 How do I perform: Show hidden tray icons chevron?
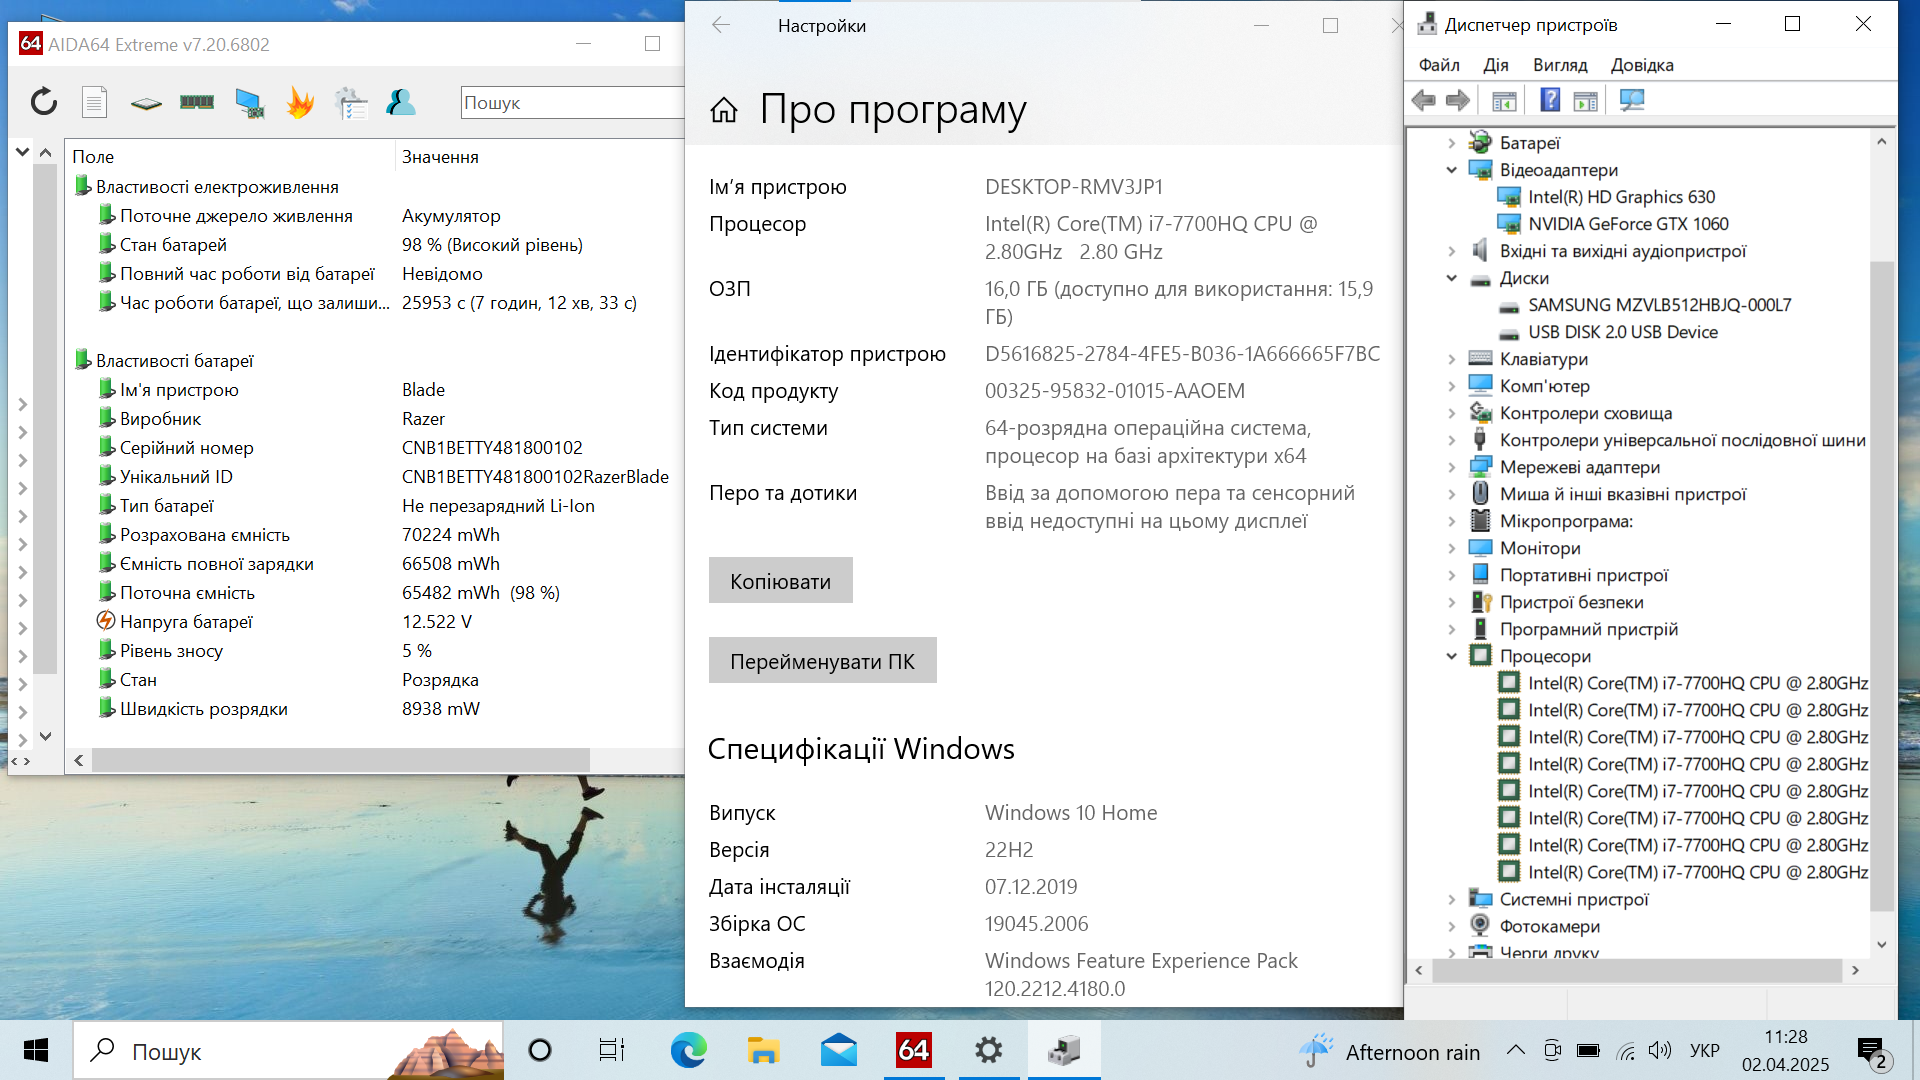click(x=1516, y=1050)
